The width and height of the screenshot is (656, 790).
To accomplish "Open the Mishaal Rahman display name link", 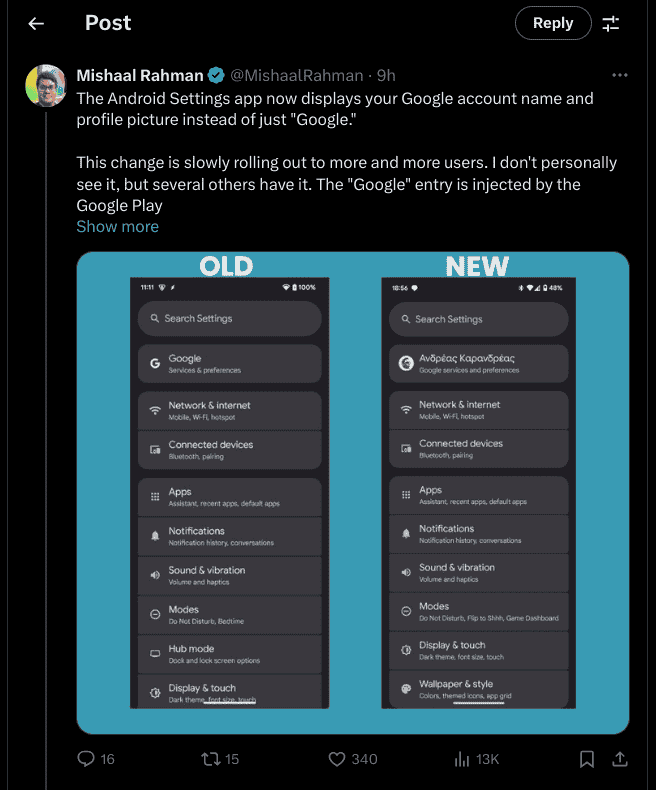I will pos(139,75).
